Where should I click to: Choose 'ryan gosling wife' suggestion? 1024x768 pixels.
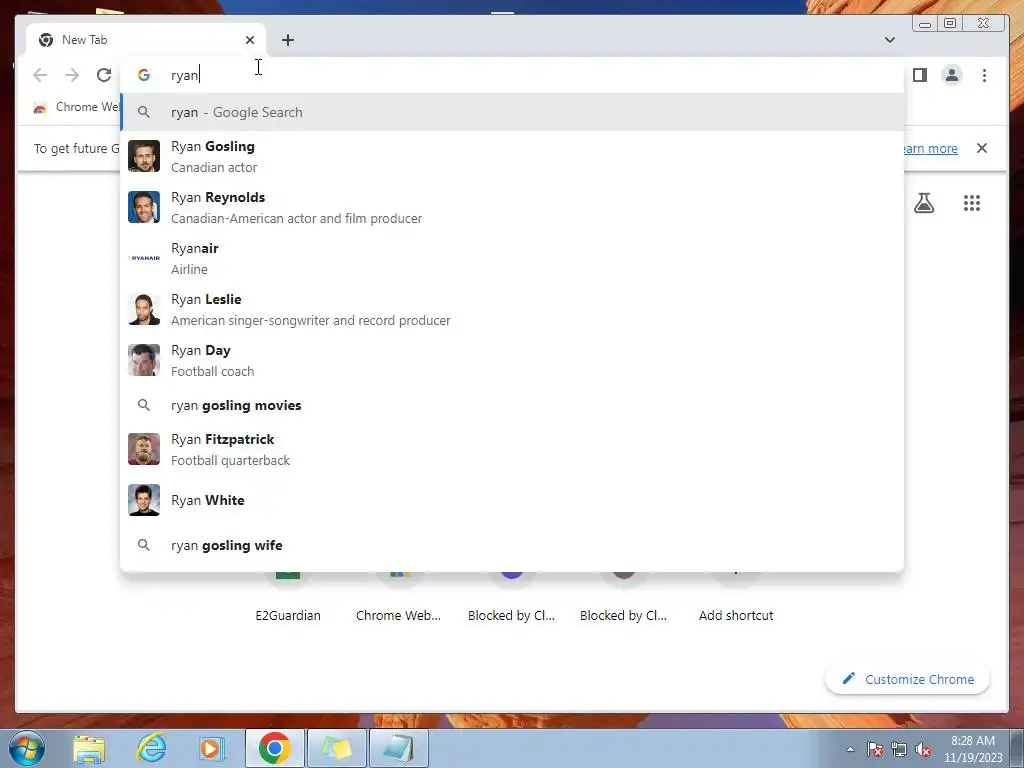[512, 545]
